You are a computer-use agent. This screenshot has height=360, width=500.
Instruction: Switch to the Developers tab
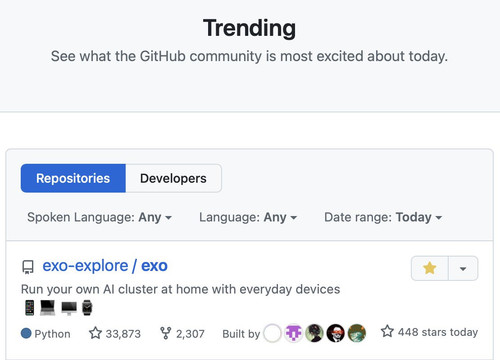173,178
